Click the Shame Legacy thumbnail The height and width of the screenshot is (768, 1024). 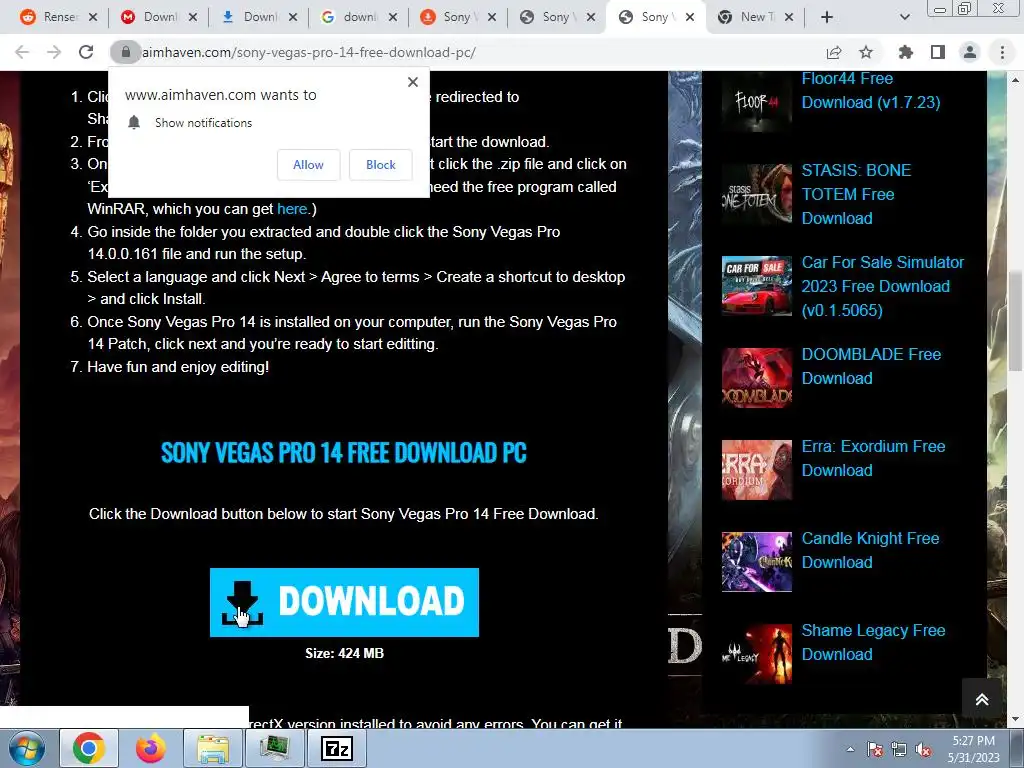point(756,654)
